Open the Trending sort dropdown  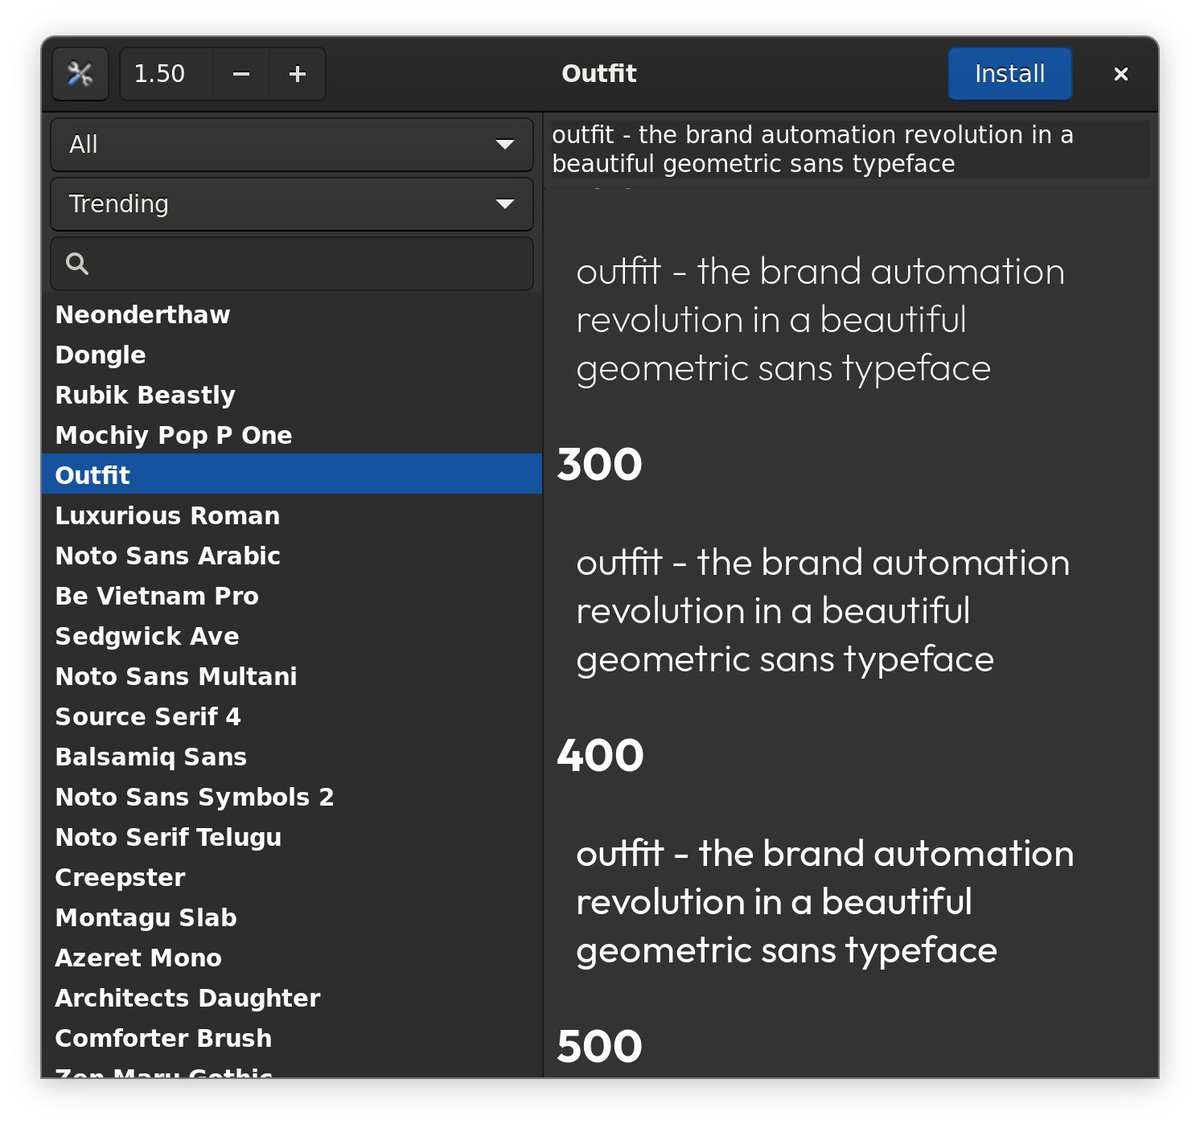(x=292, y=204)
